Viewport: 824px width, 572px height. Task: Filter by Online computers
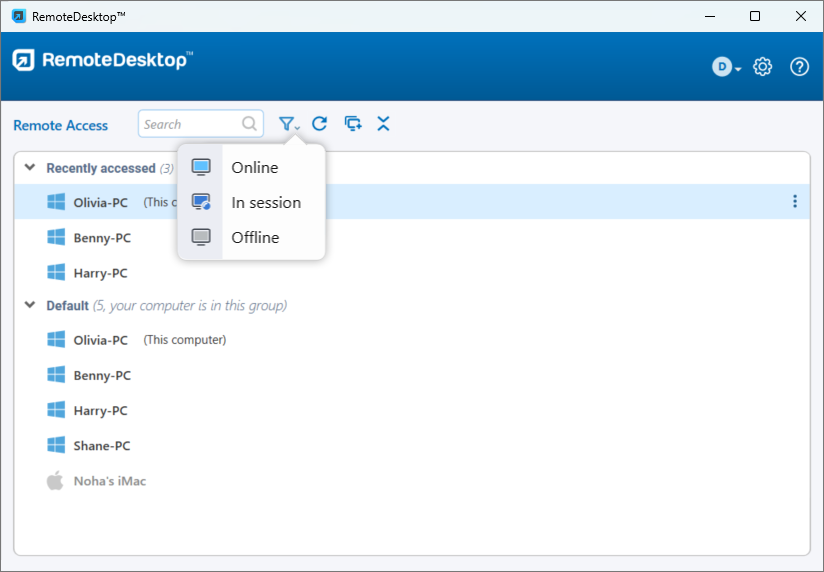(254, 168)
